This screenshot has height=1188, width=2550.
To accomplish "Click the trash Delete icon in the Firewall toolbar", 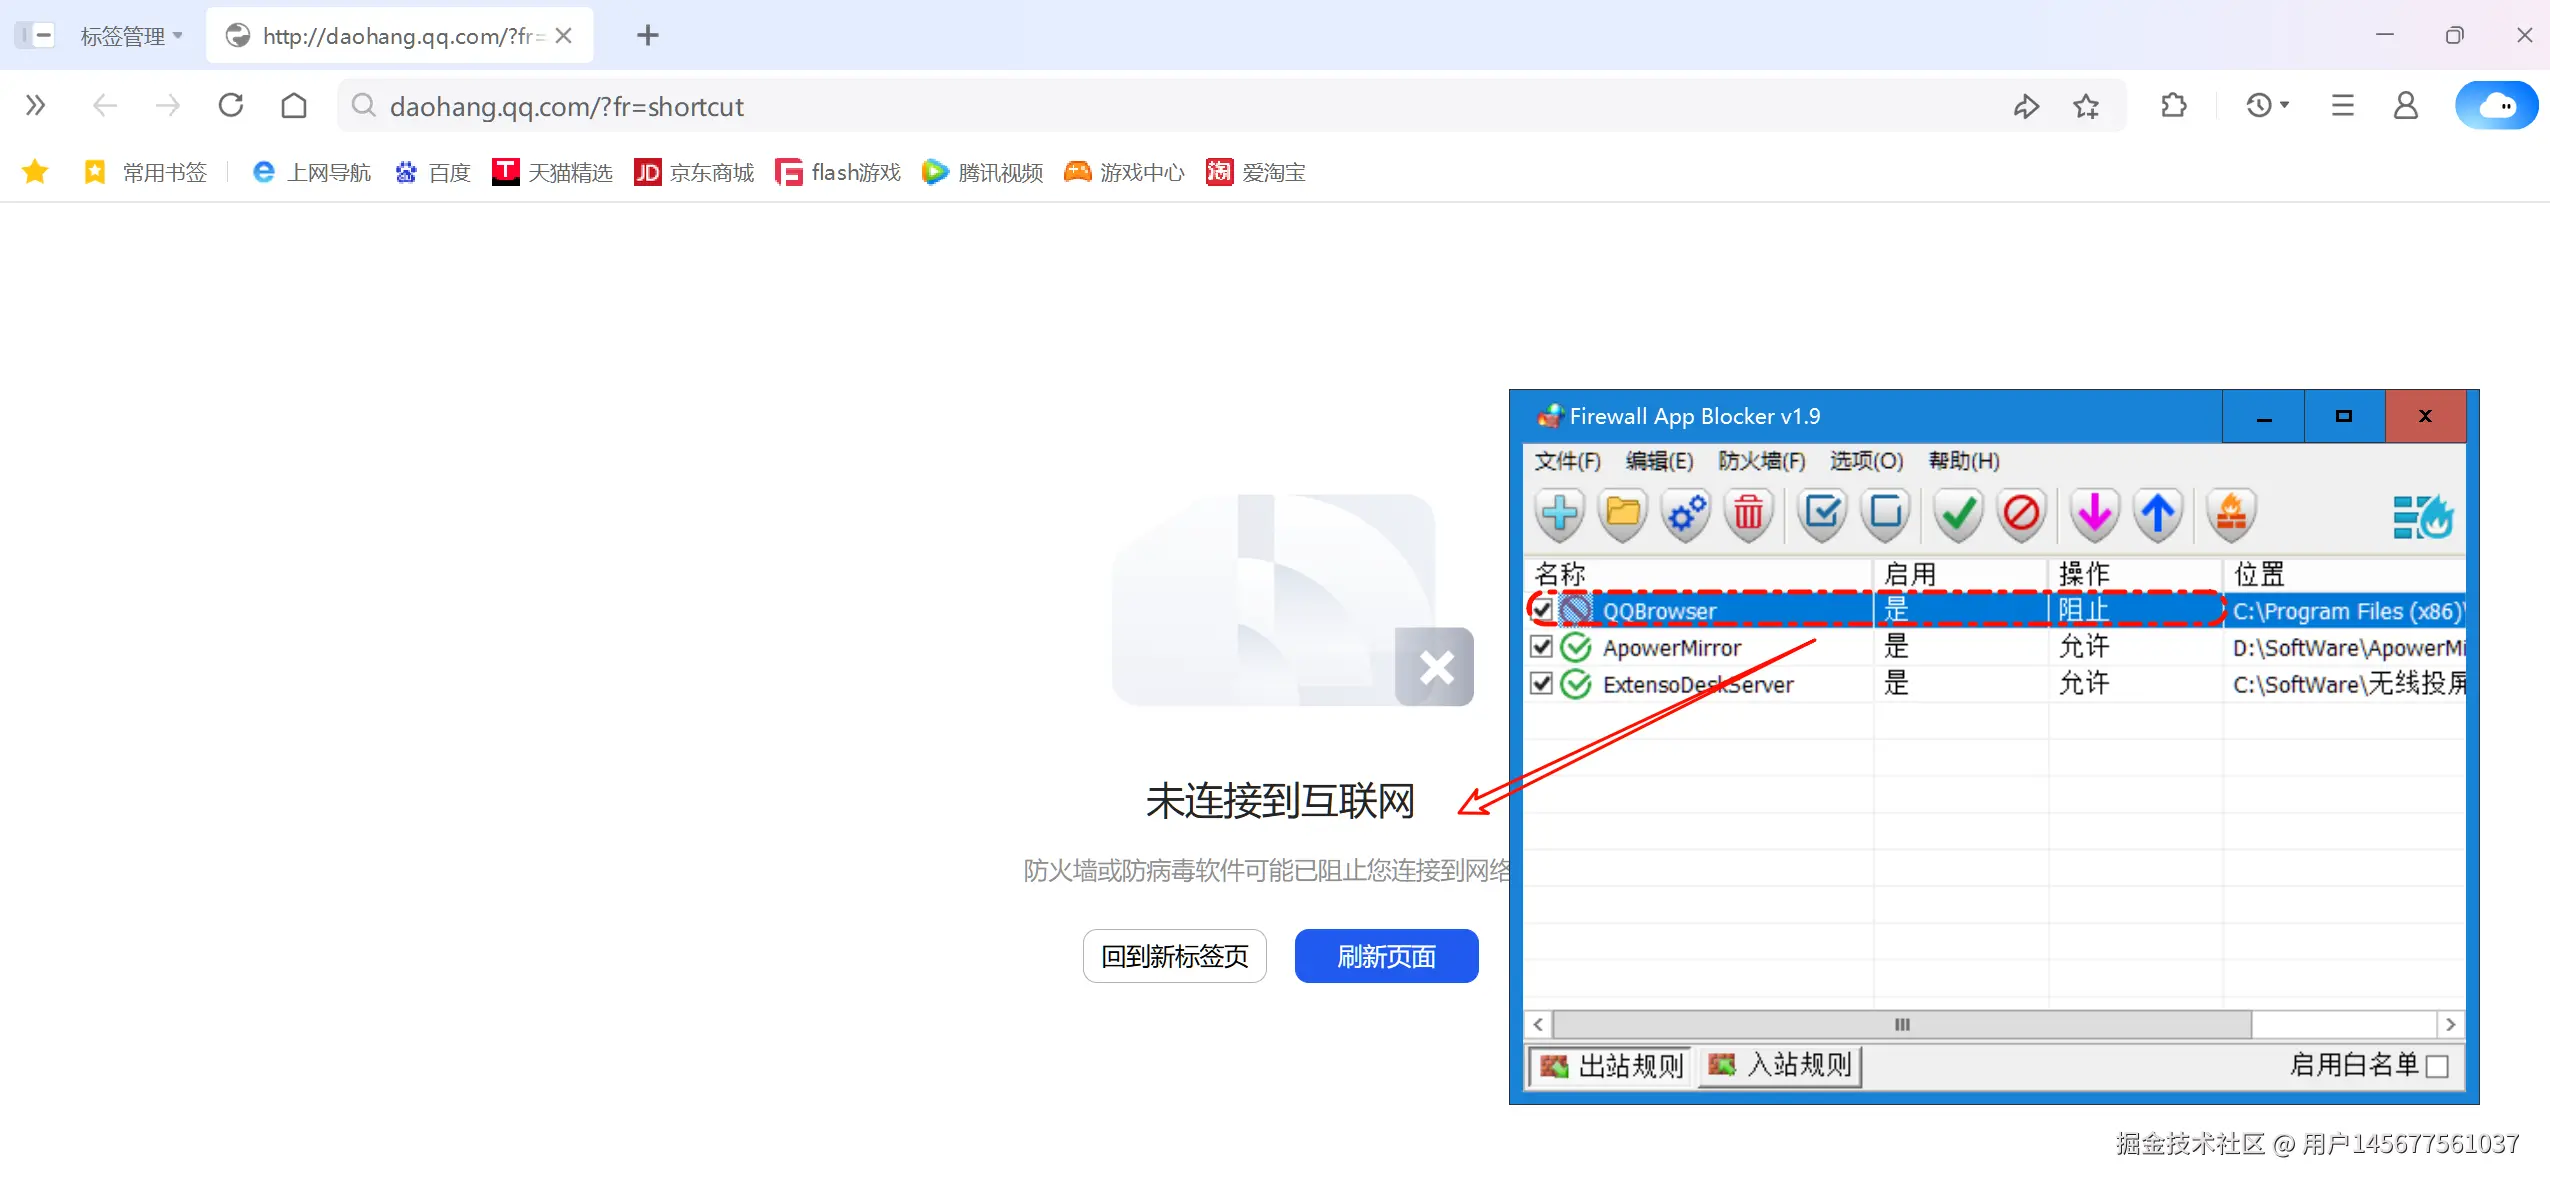I will click(1748, 515).
